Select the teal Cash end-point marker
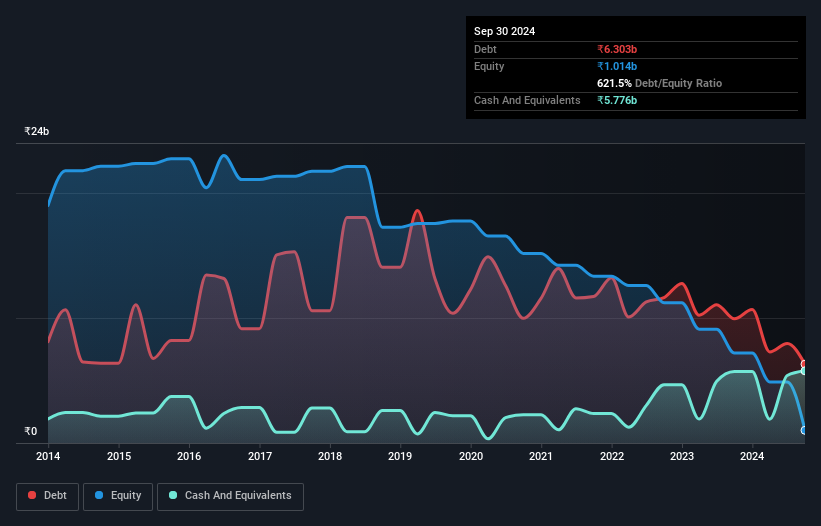 pos(804,371)
